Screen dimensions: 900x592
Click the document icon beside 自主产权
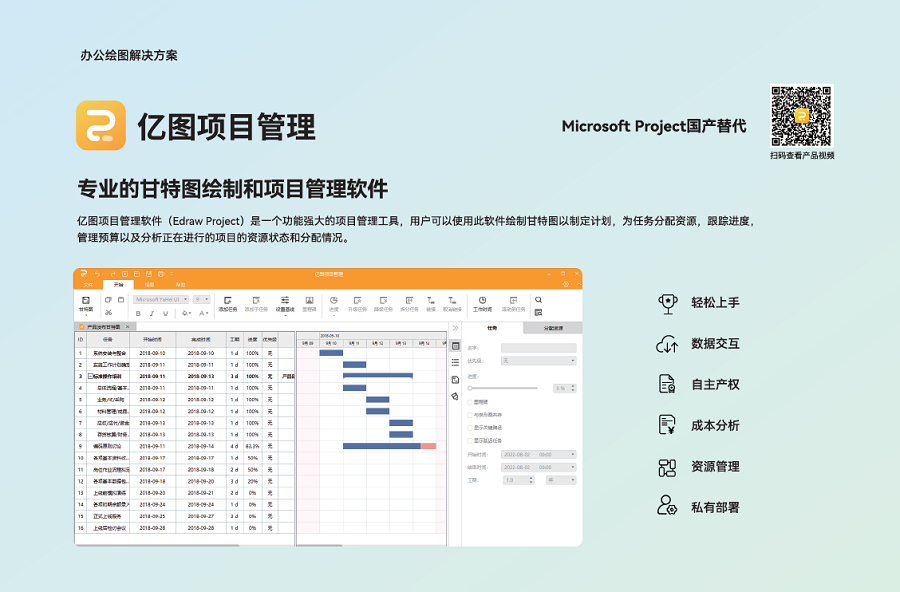[668, 384]
